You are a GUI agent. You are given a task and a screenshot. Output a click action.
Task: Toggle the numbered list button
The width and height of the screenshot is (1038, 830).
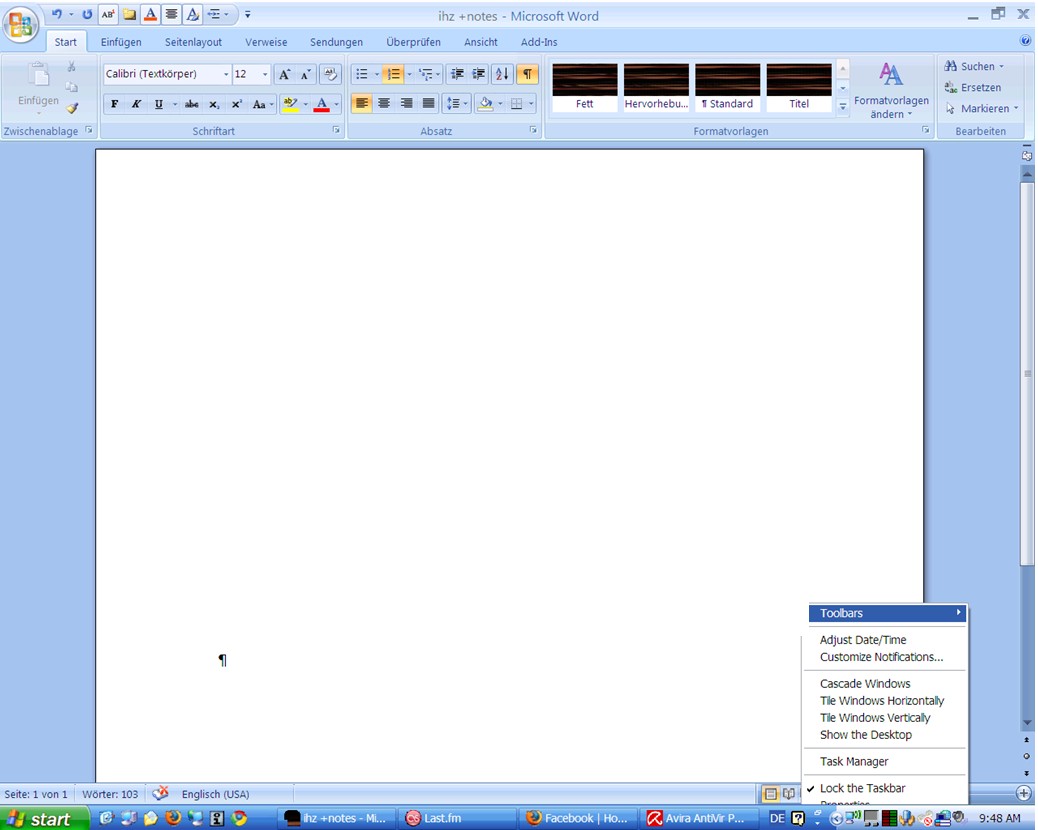coord(394,74)
